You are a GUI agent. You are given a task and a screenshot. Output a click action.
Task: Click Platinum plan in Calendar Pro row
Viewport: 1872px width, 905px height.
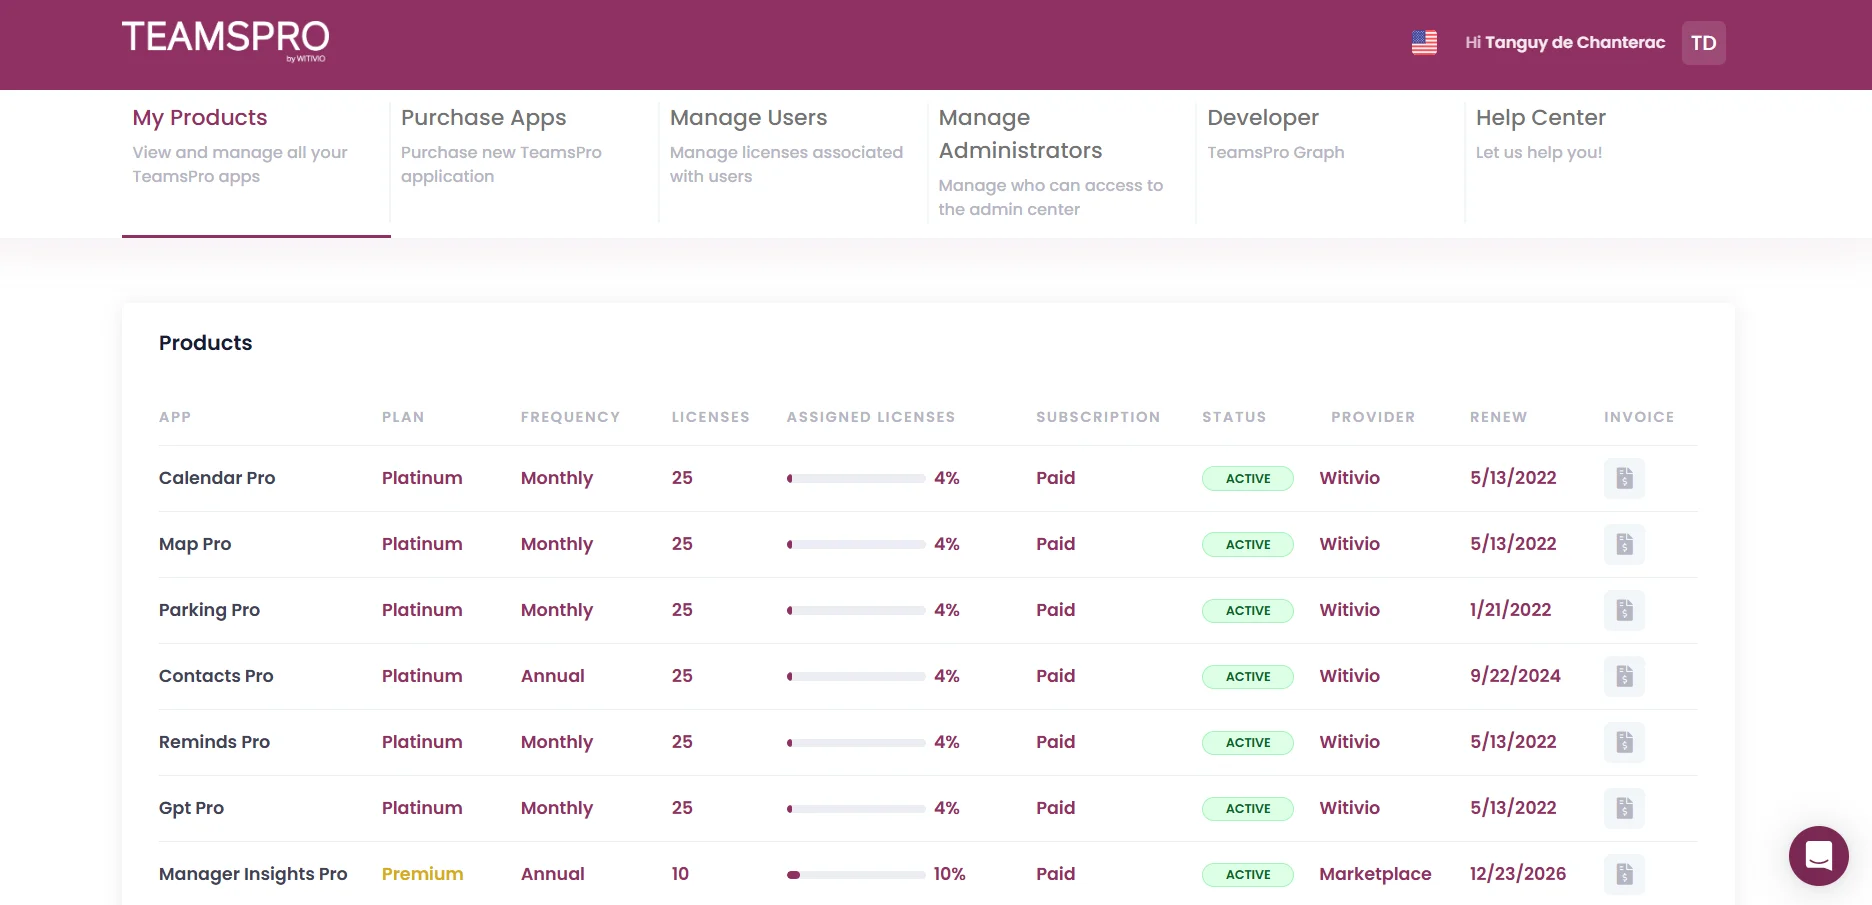pos(422,478)
